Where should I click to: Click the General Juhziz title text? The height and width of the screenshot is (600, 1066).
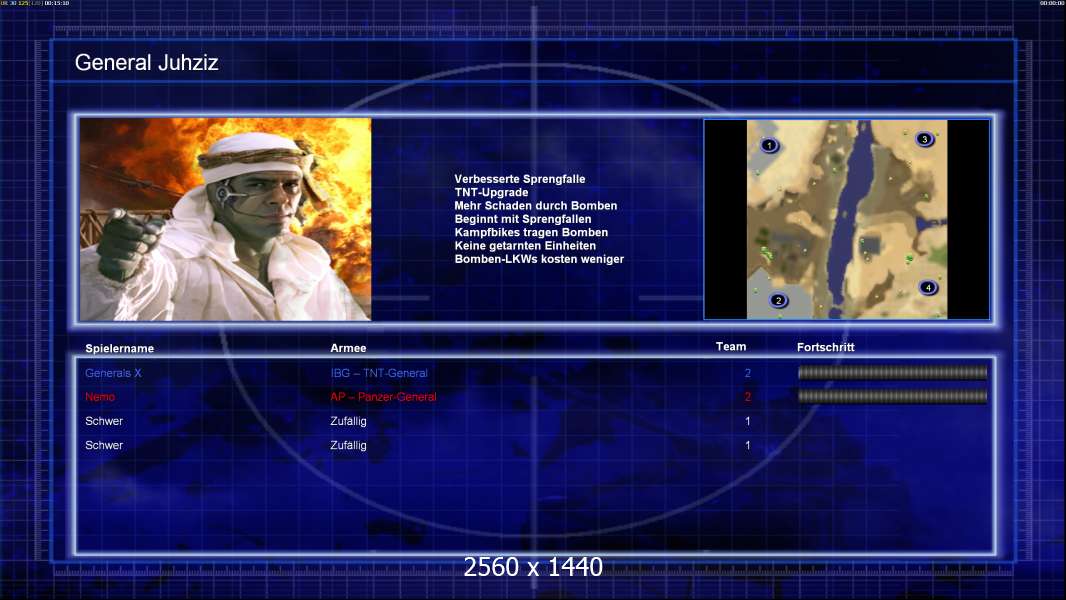point(146,63)
